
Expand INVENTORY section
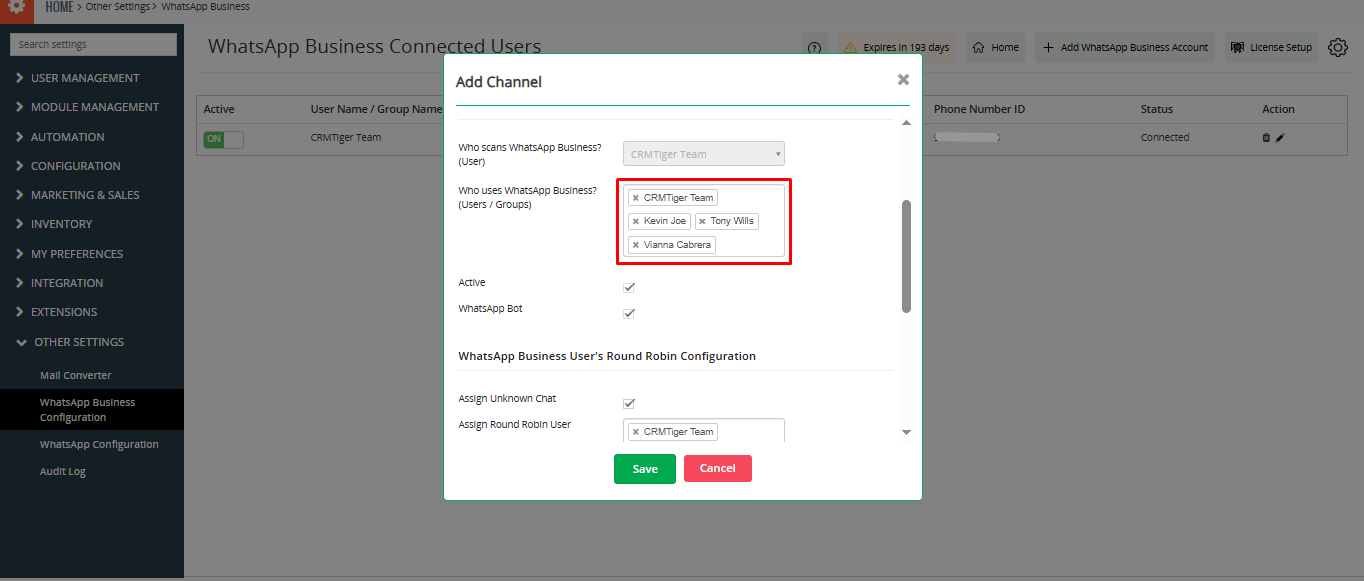[54, 224]
